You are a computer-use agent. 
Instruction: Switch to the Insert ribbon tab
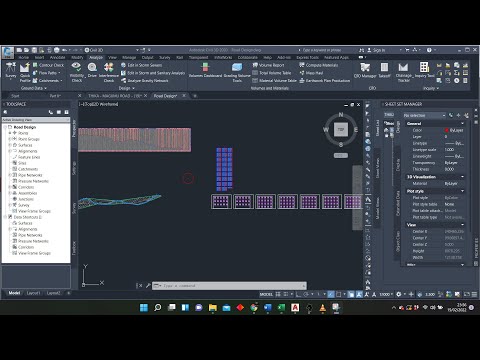(x=39, y=58)
